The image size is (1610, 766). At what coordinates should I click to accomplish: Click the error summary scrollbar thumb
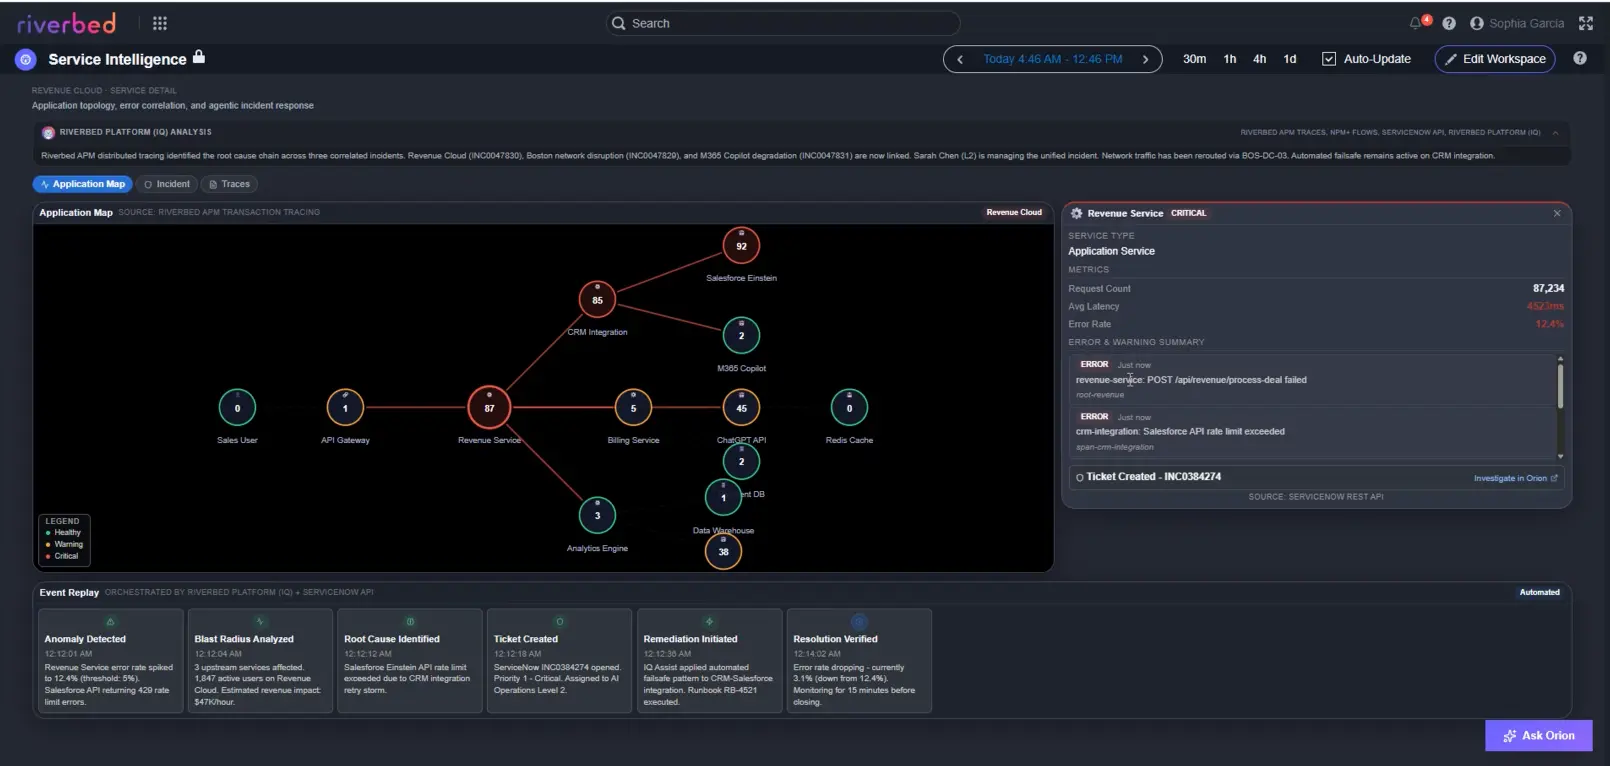click(x=1560, y=386)
